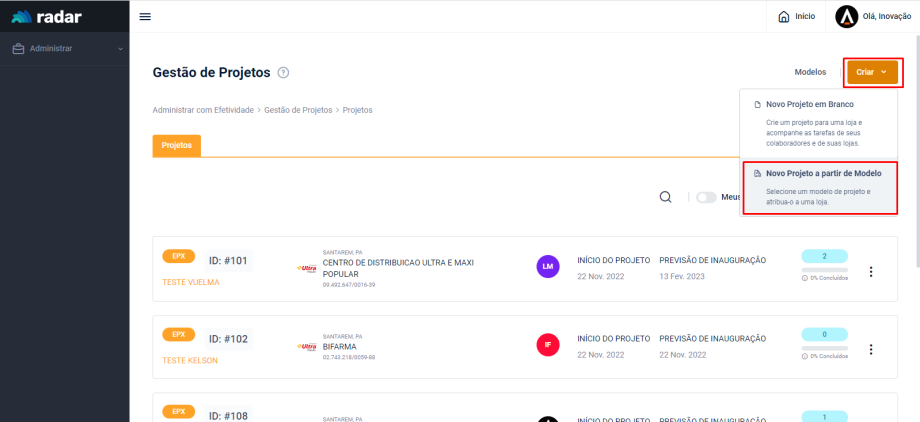Screen dimensions: 920x422
Task: Click progress bar of project #101
Action: [x=824, y=270]
